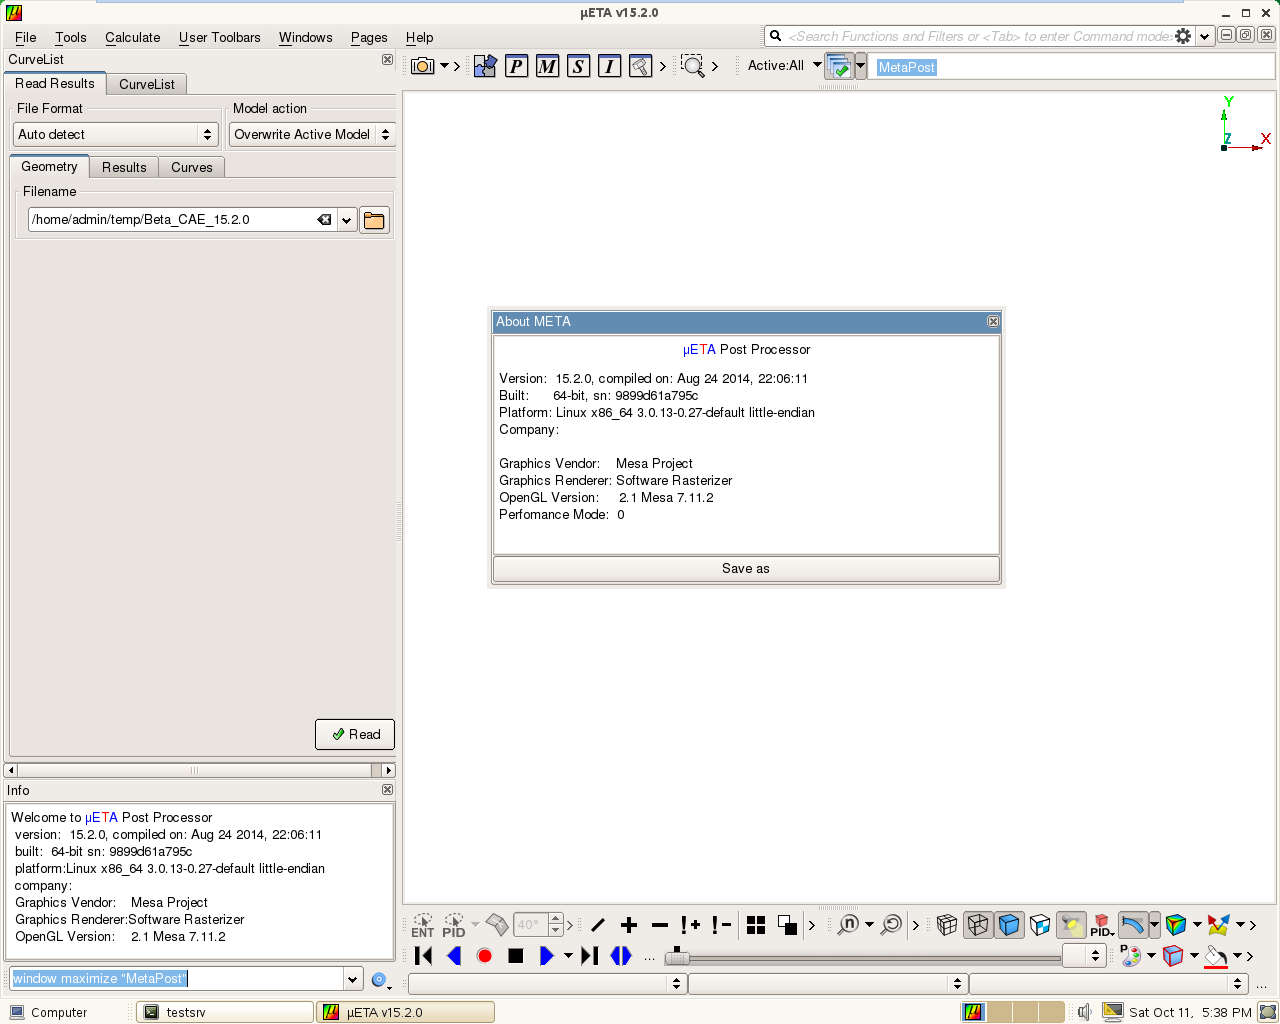Click the Read button
1280x1024 pixels.
point(355,734)
